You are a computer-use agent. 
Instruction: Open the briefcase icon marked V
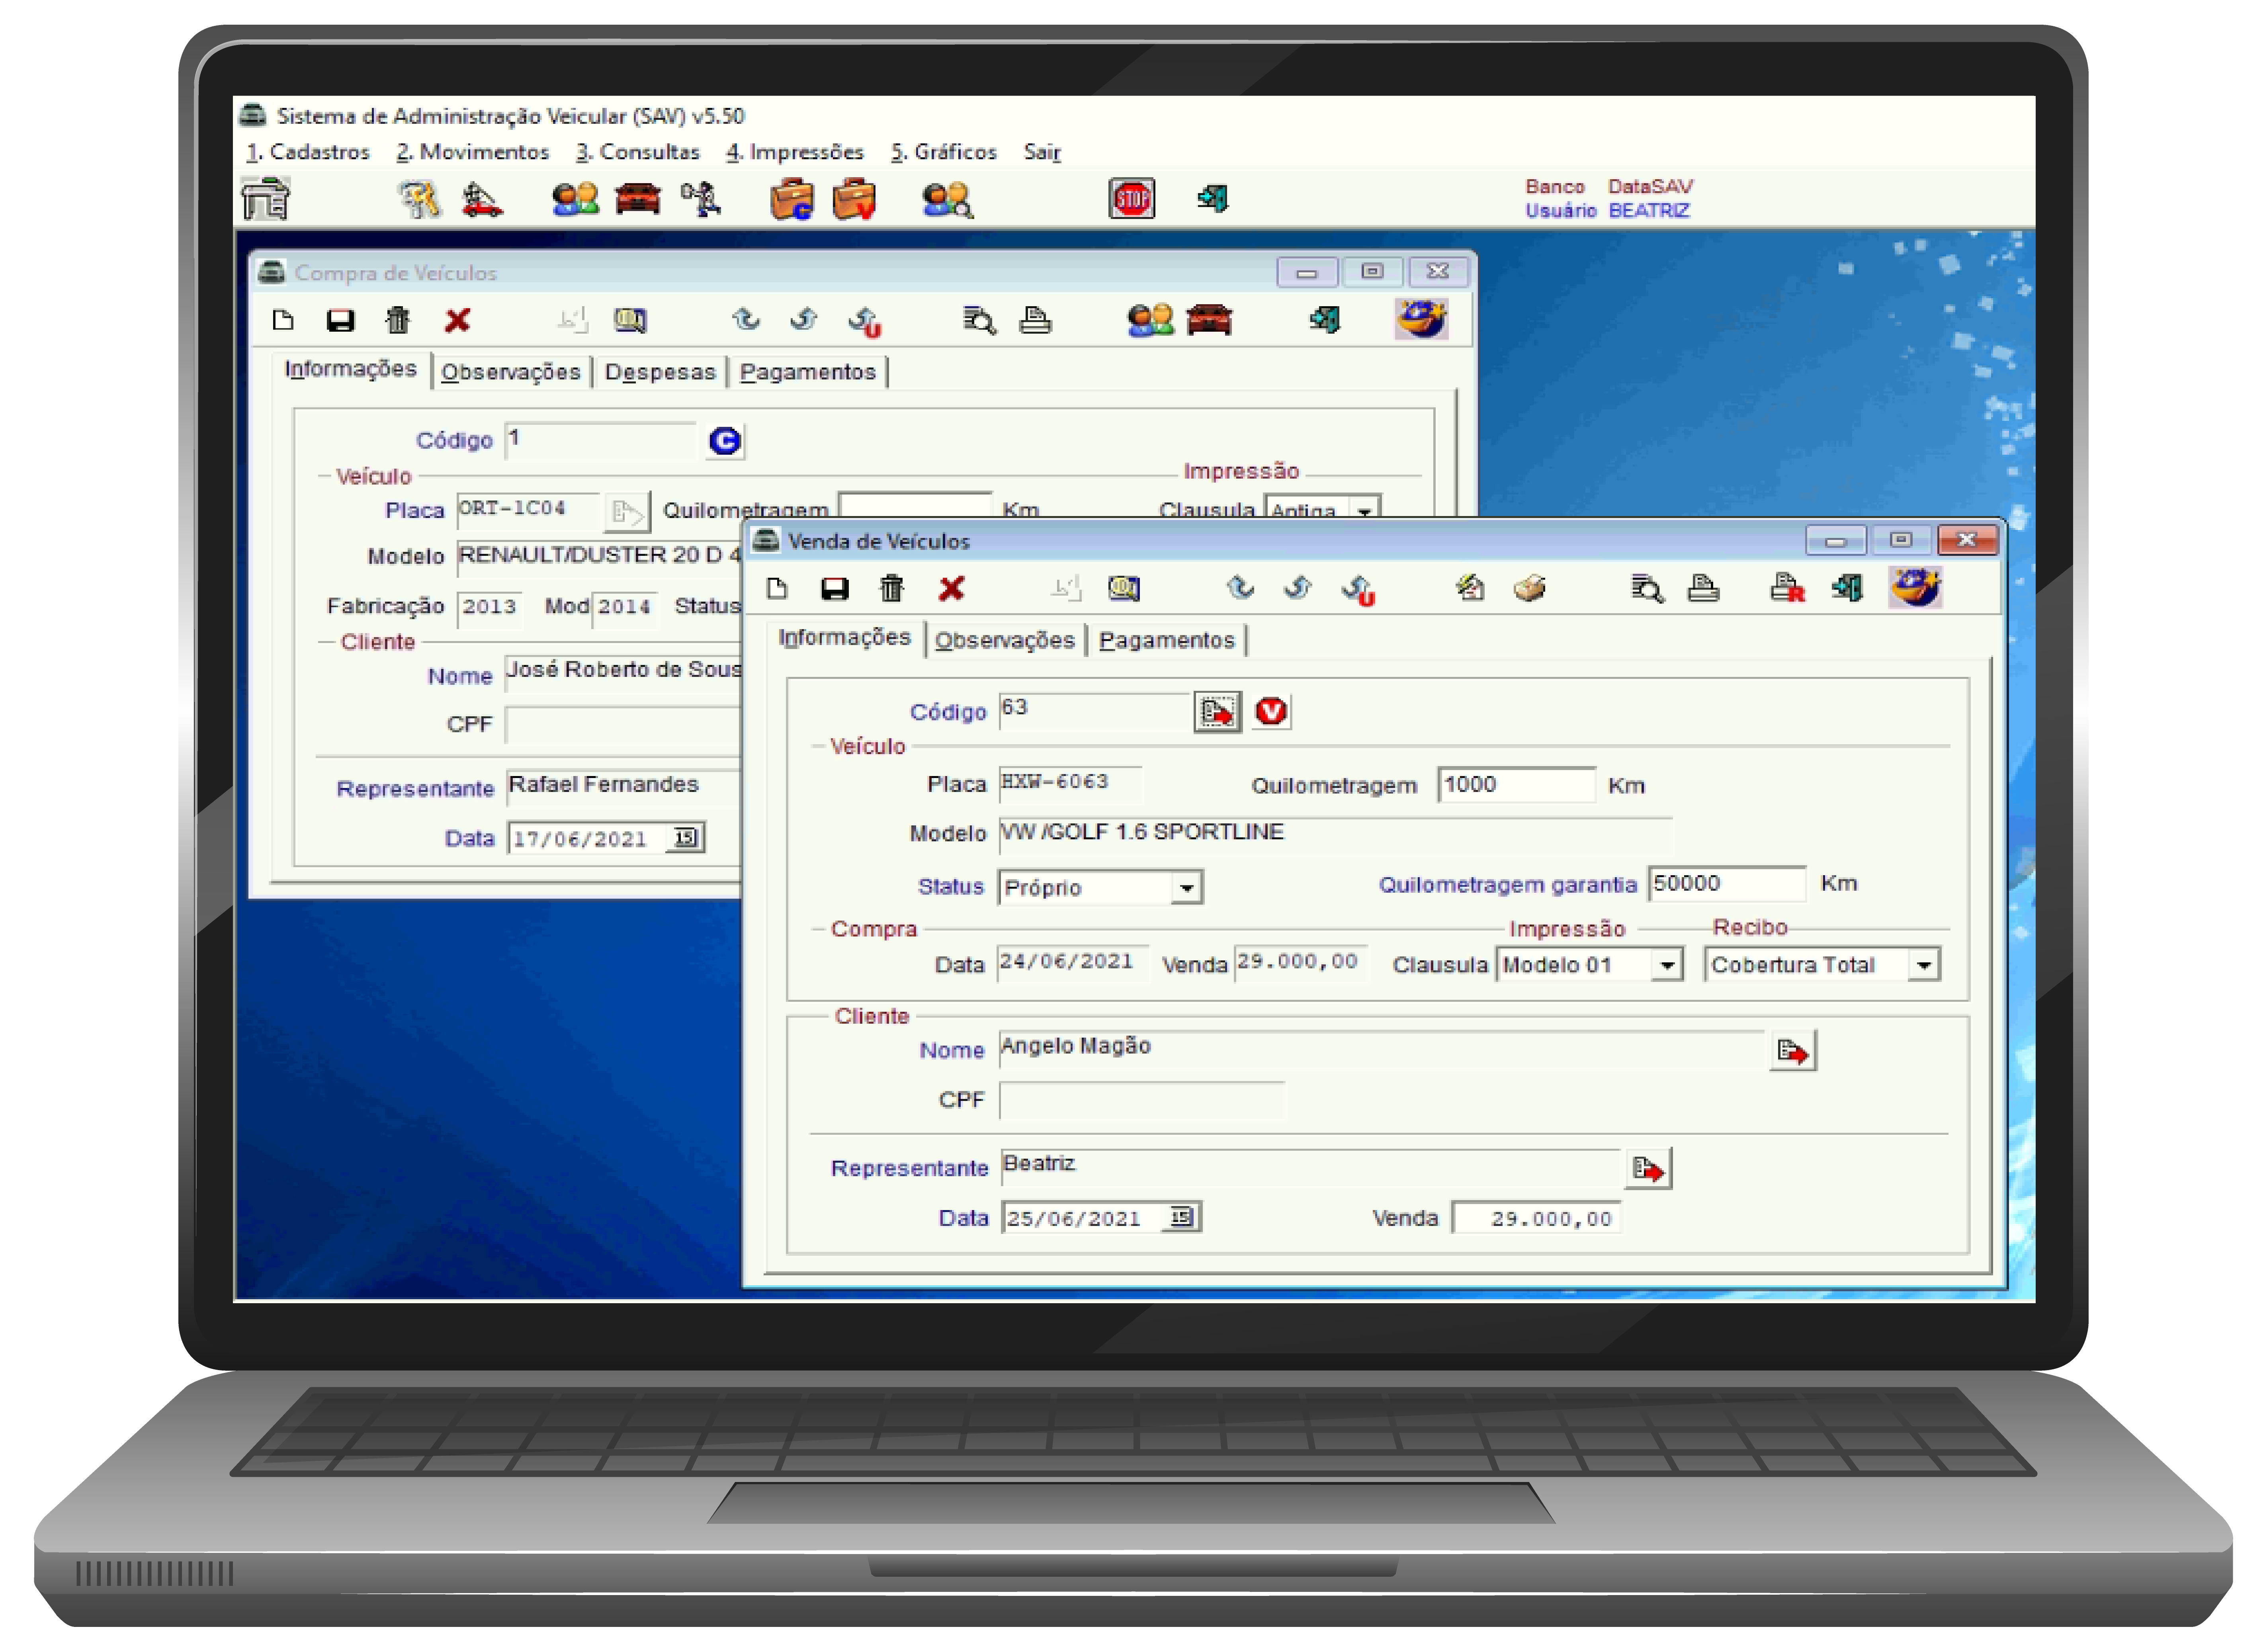pyautogui.click(x=854, y=199)
